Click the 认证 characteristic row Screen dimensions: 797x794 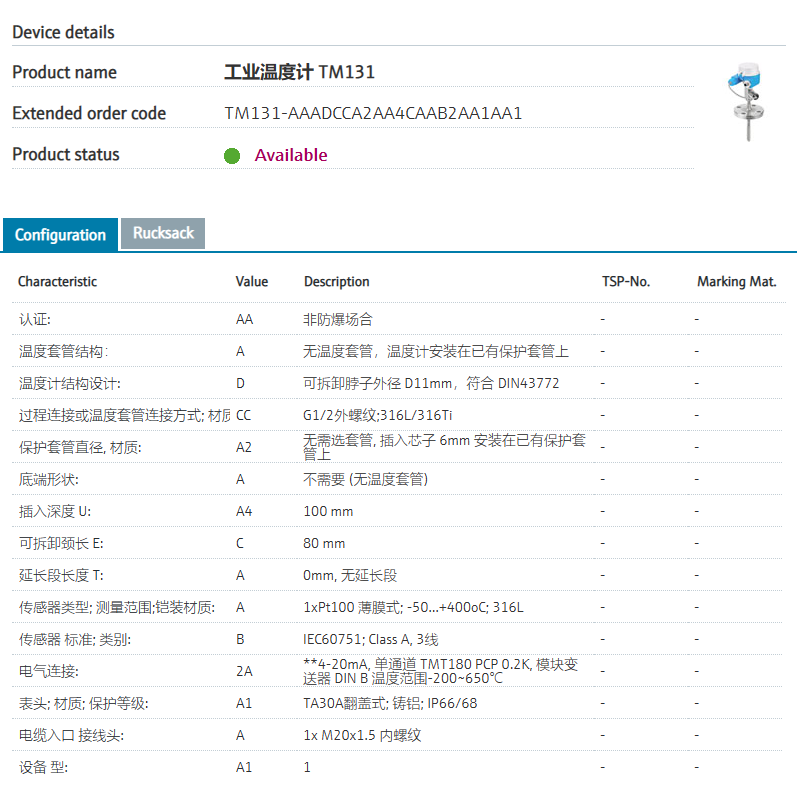point(35,320)
